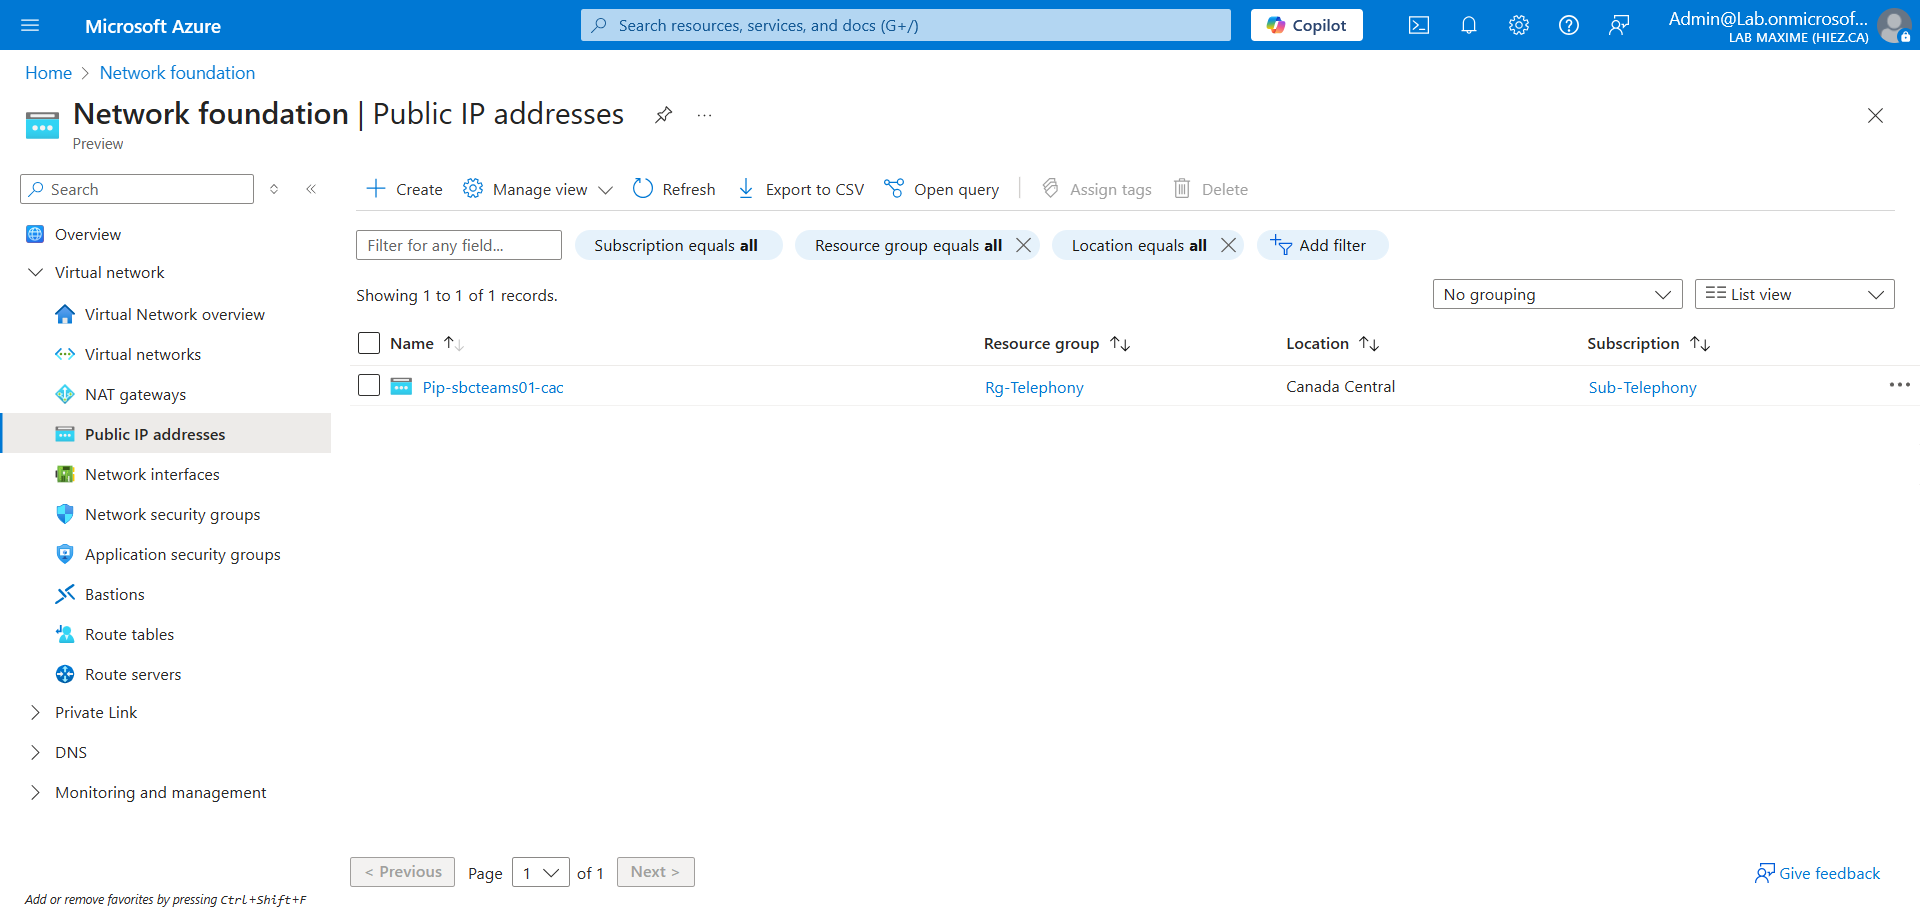Open the Pip-sbcteams01-cac resource link
This screenshot has height=911, width=1920.
pos(493,387)
